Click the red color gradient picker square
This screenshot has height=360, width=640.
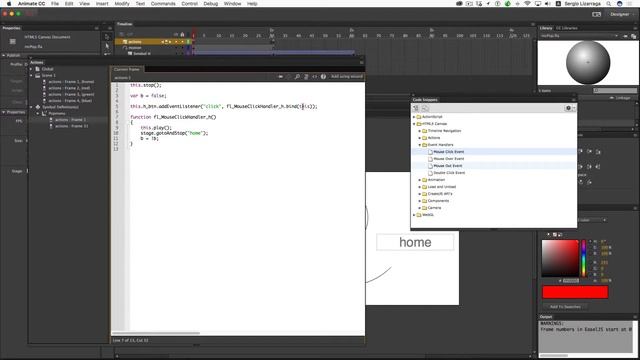coord(560,258)
